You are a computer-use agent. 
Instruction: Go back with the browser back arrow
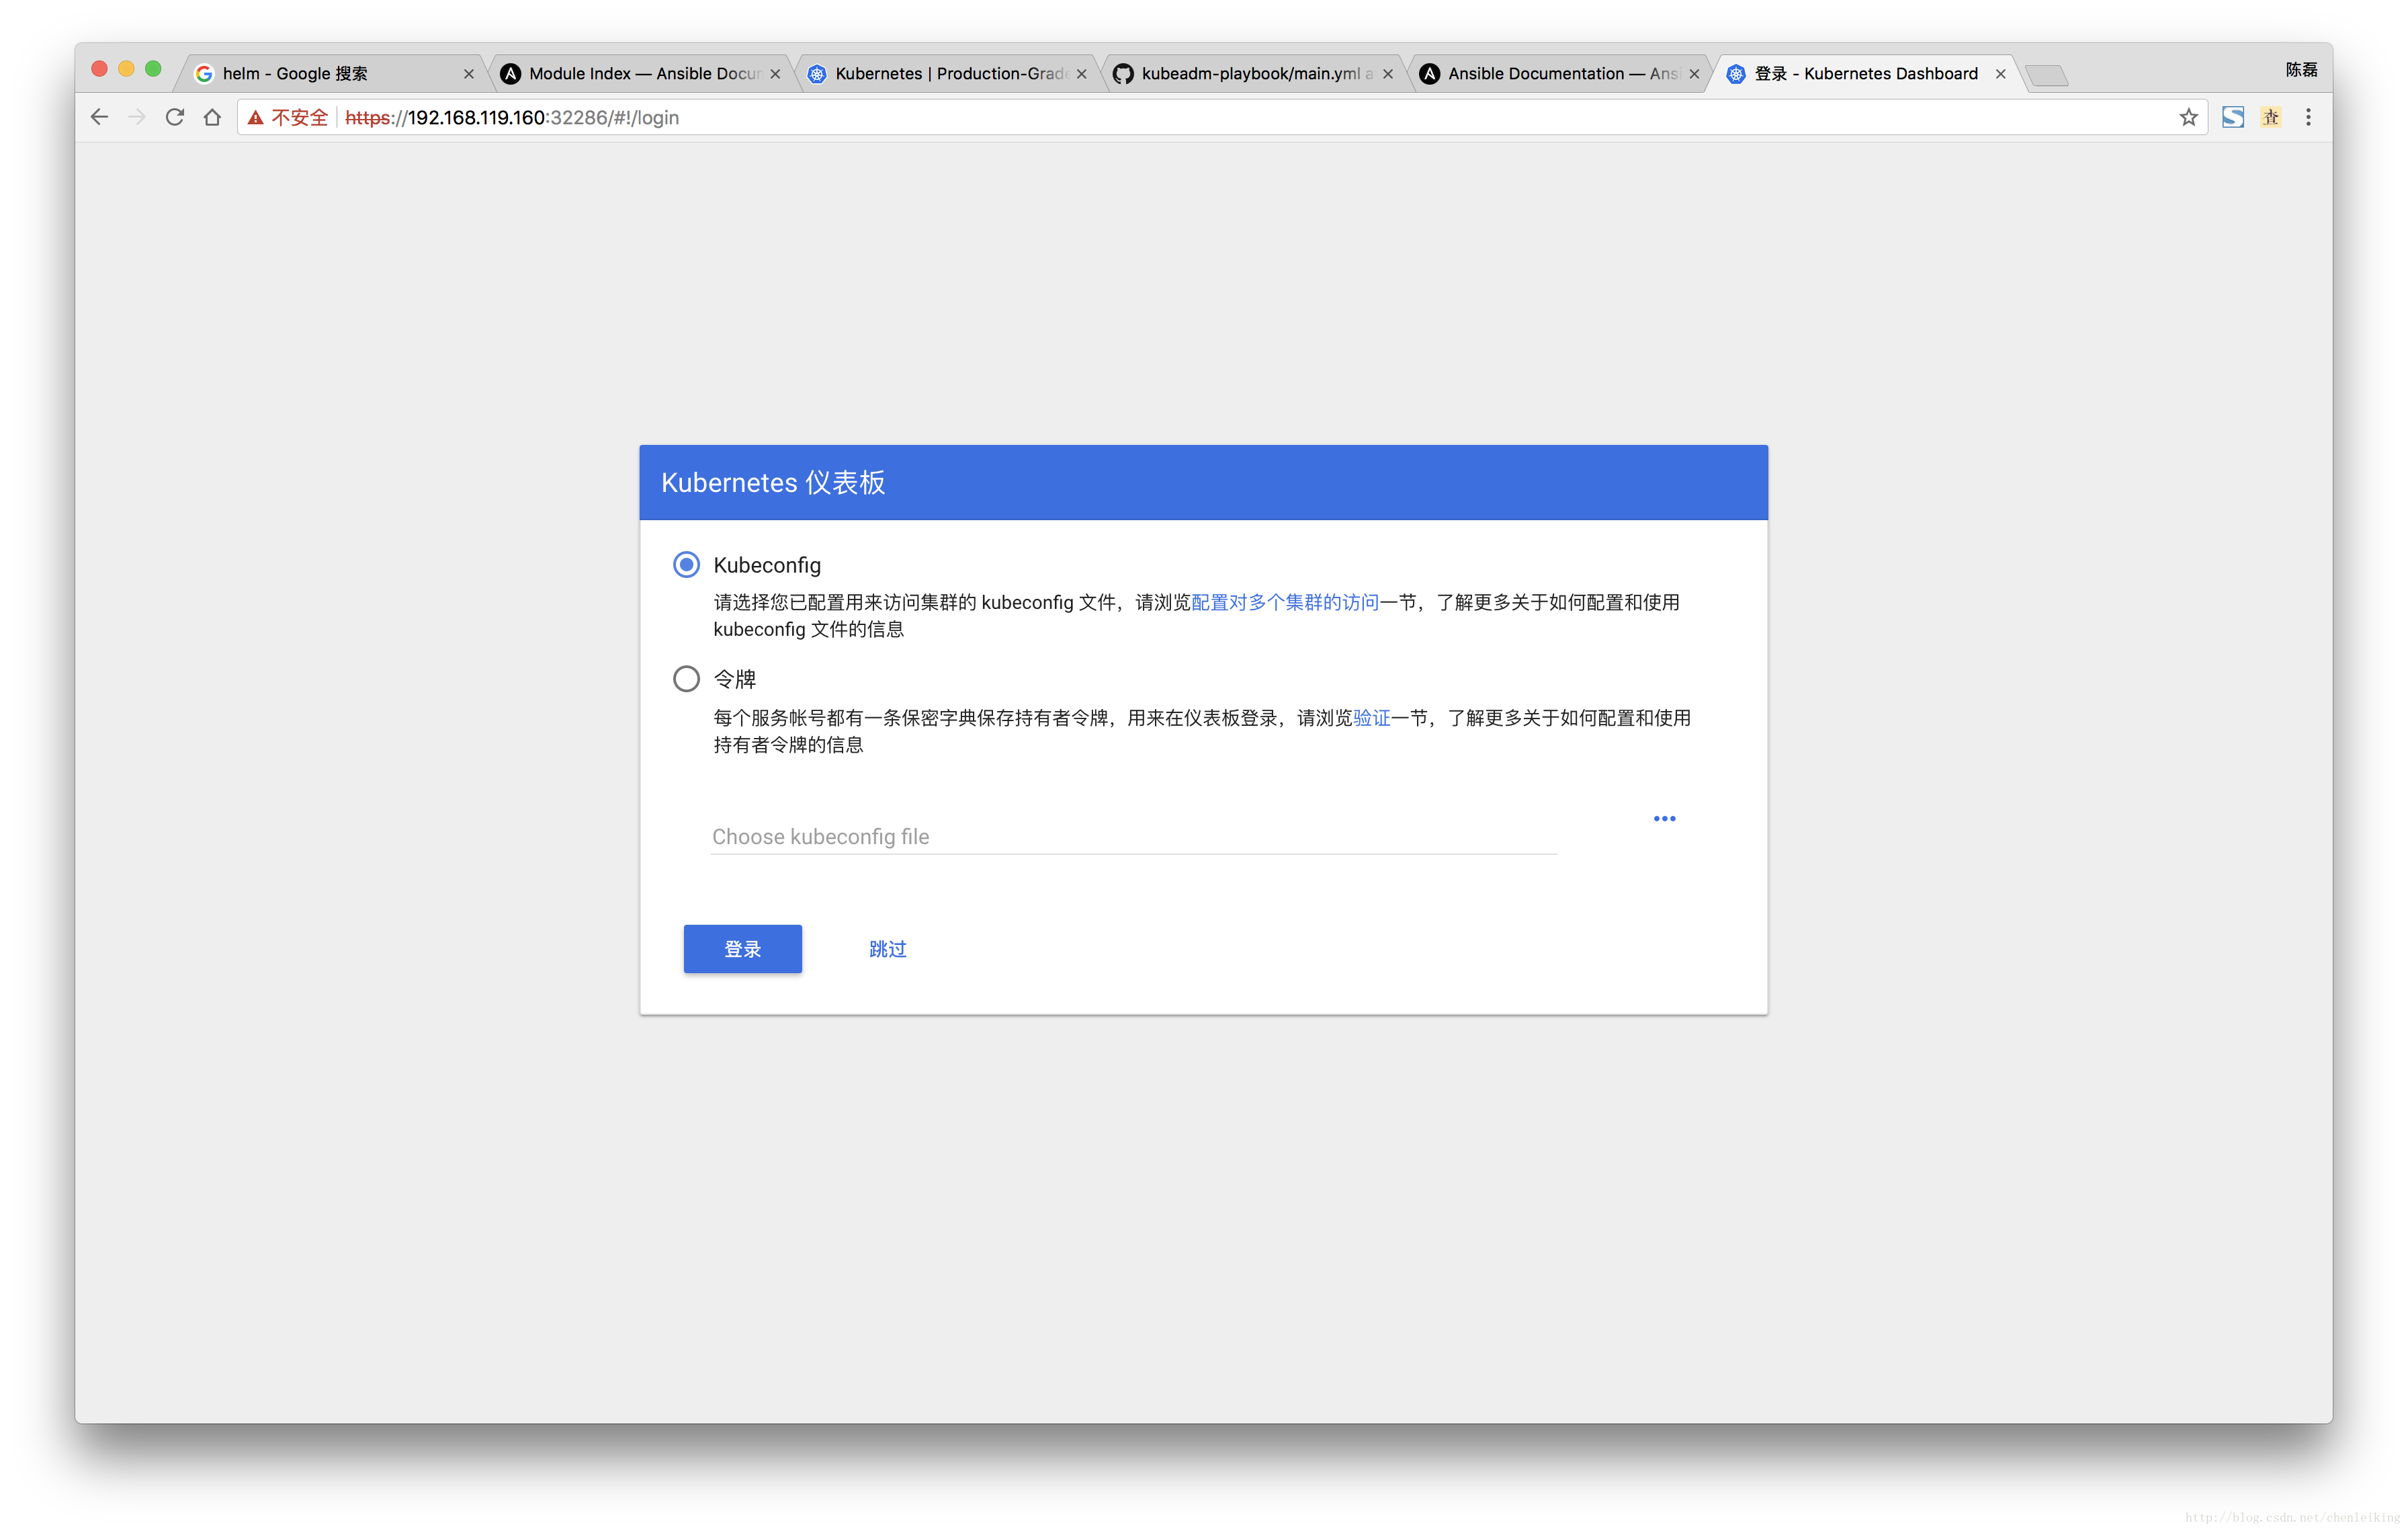coord(99,117)
